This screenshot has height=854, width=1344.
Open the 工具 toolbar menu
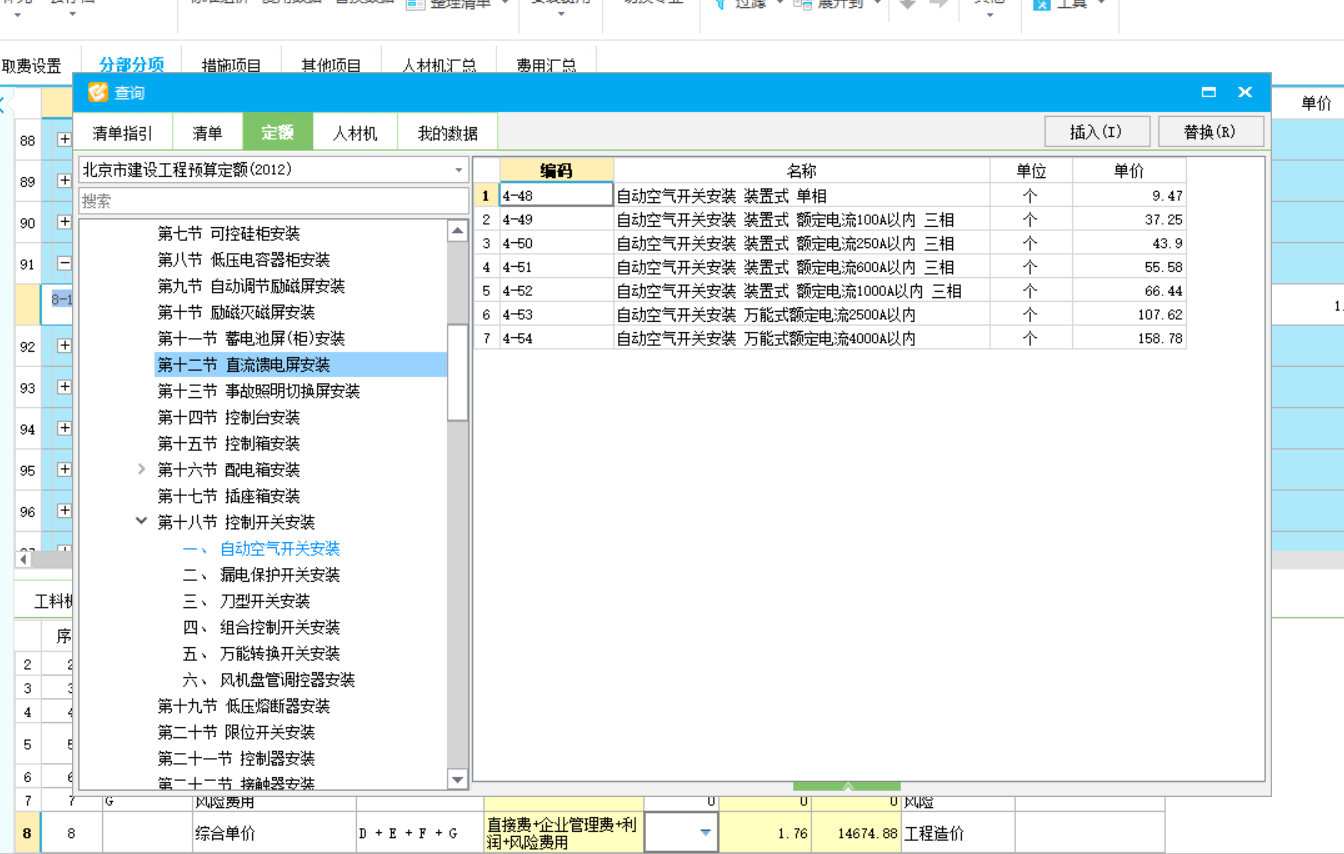click(x=1070, y=4)
